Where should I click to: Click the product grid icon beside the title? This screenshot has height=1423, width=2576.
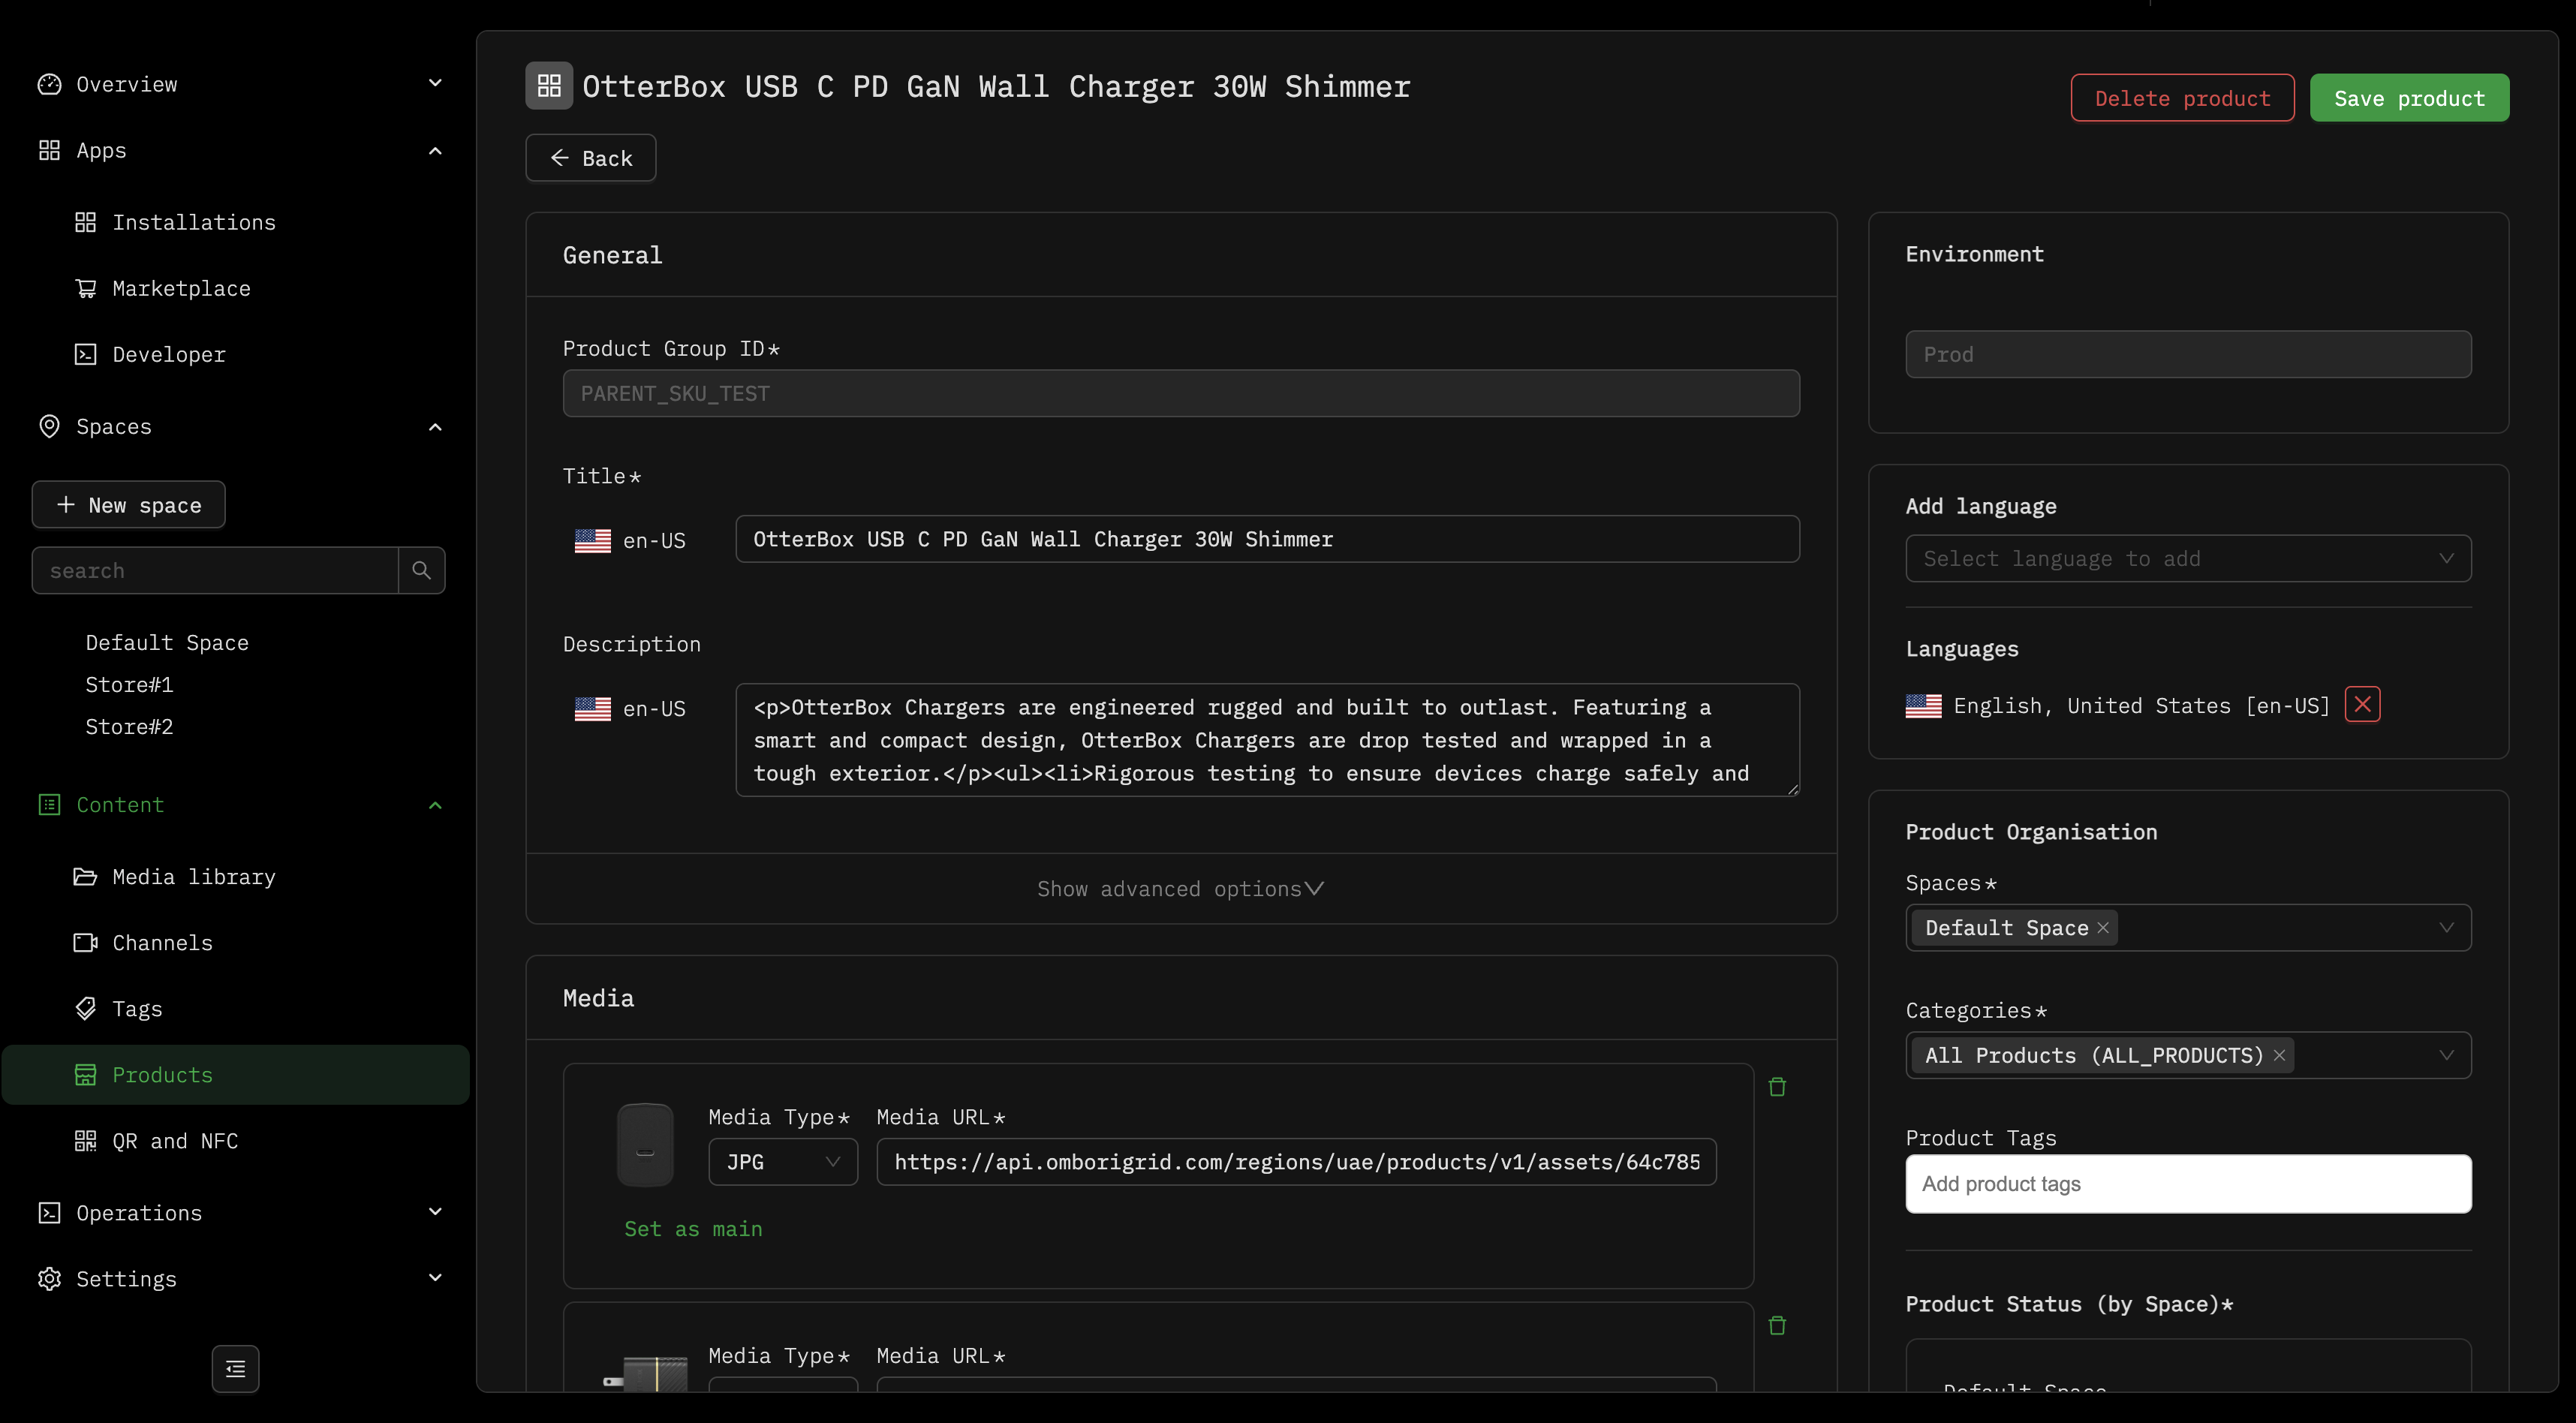[x=549, y=86]
